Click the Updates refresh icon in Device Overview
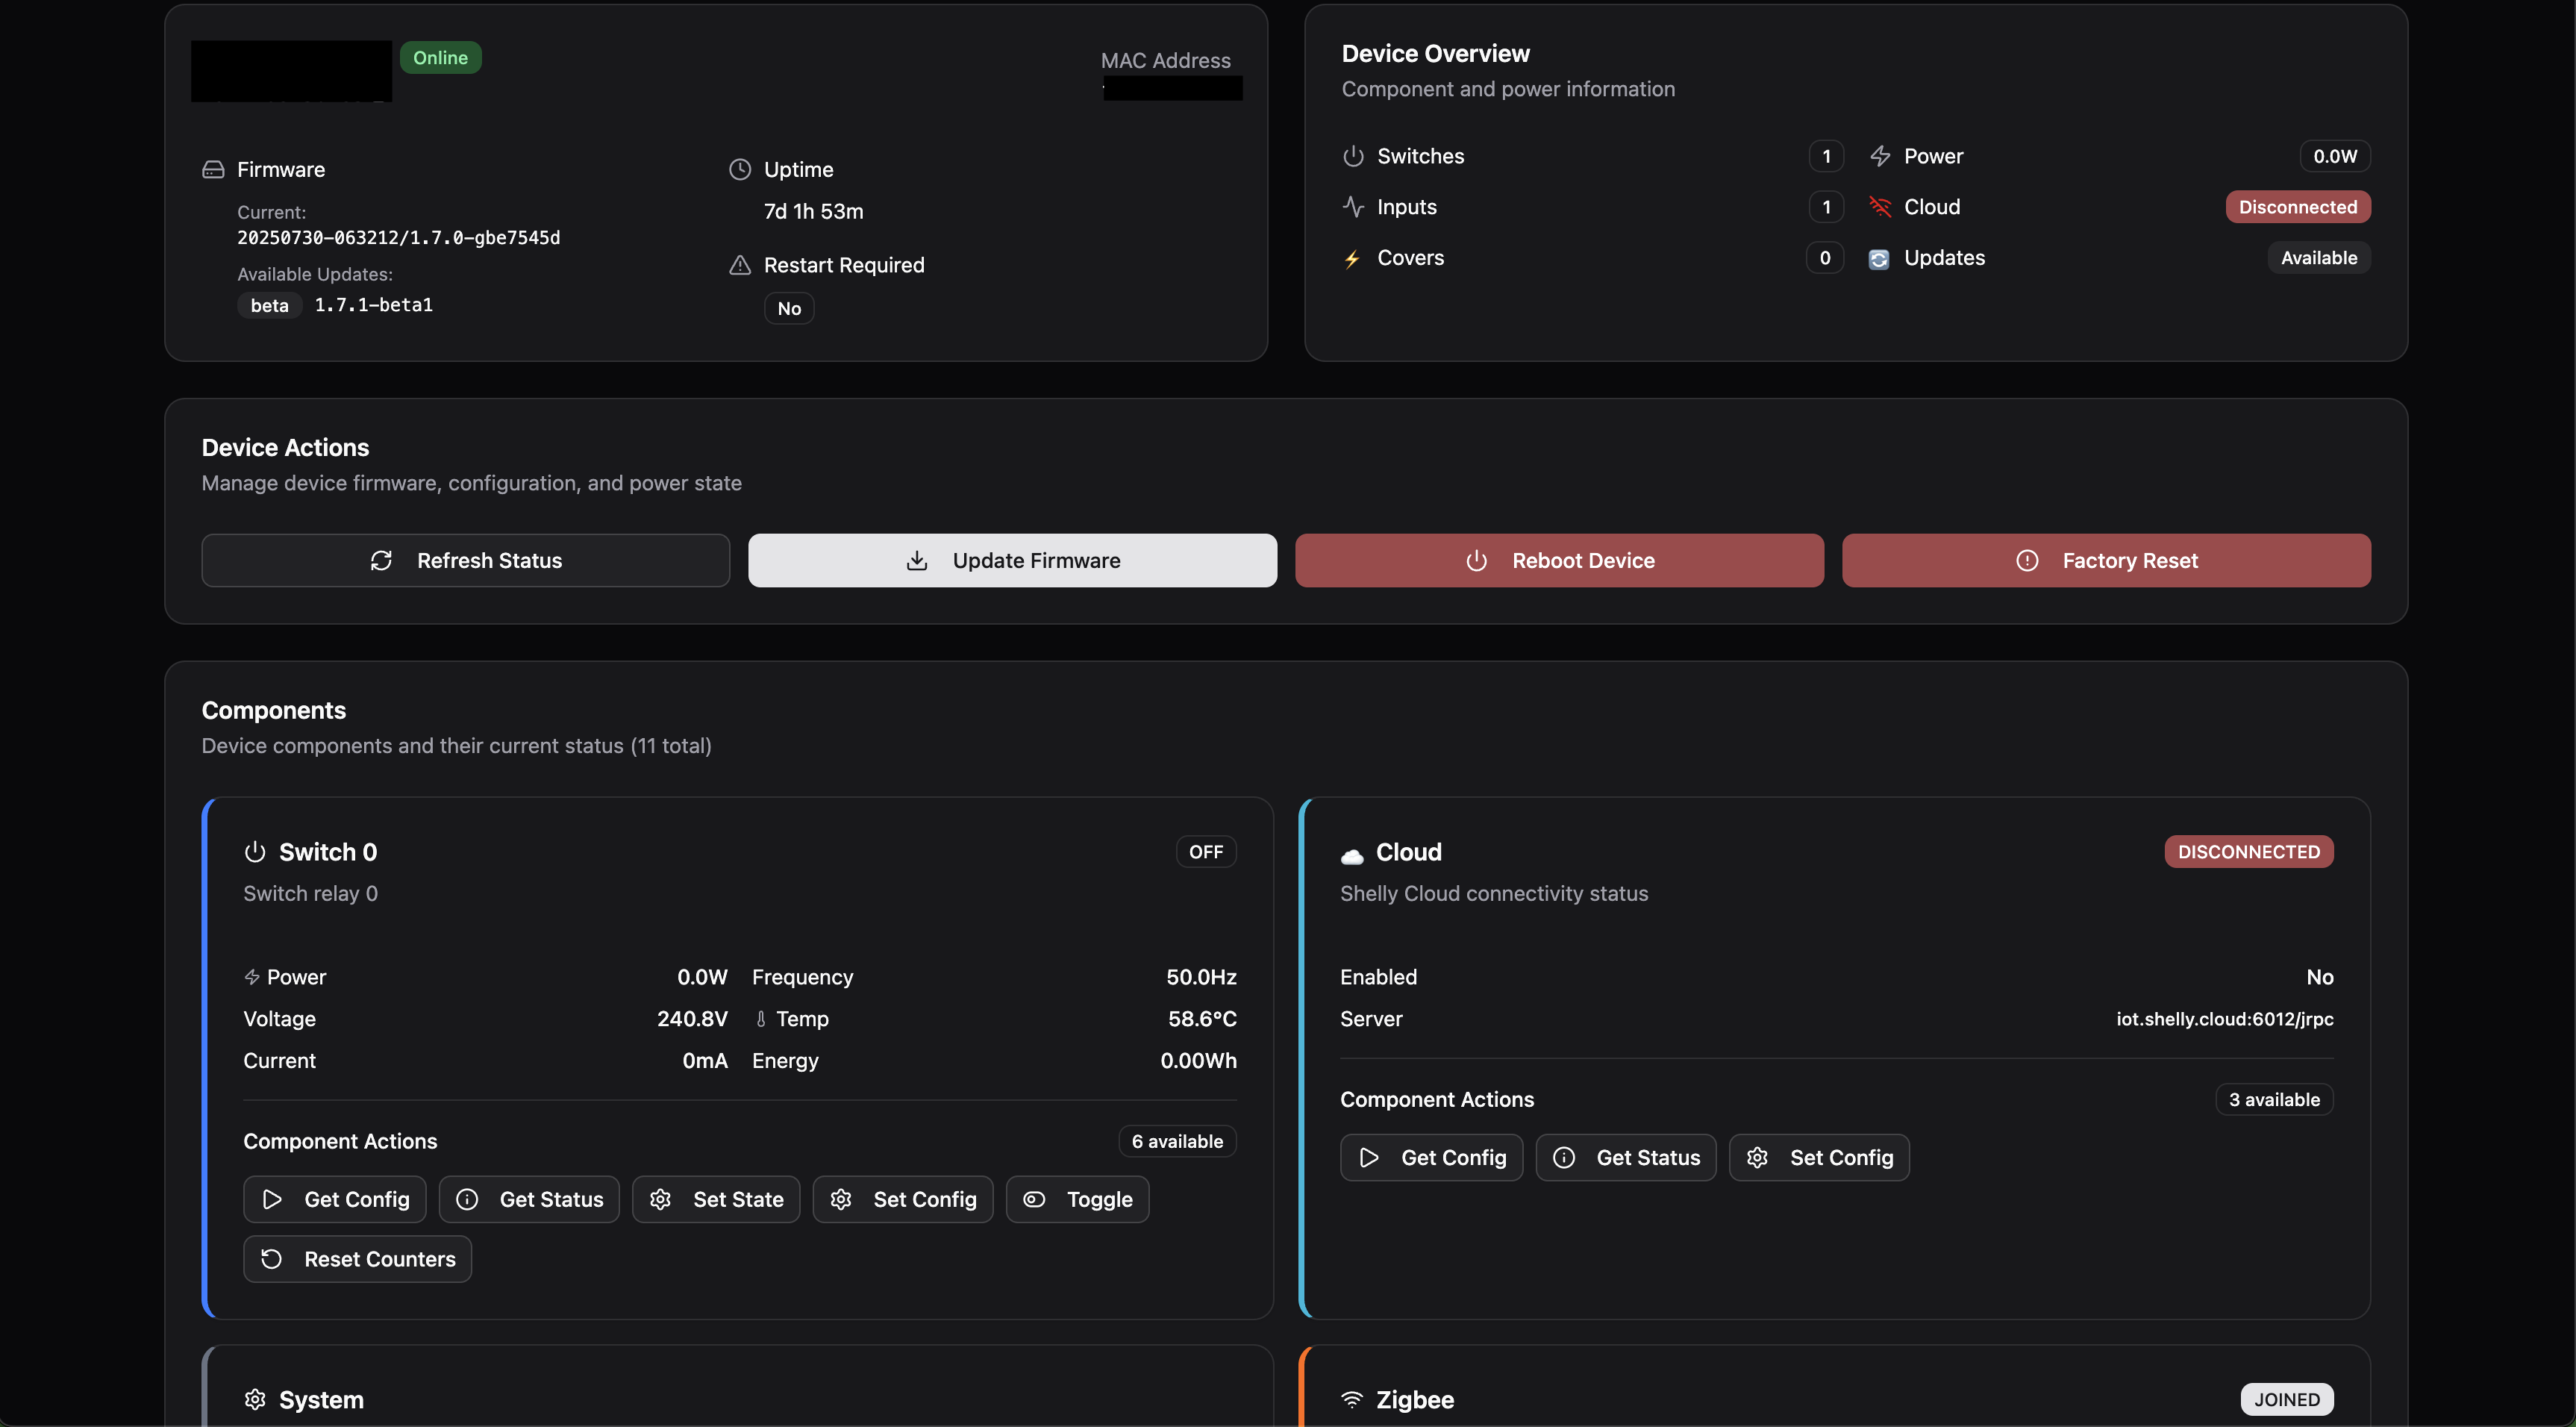This screenshot has width=2576, height=1427. coord(1879,259)
